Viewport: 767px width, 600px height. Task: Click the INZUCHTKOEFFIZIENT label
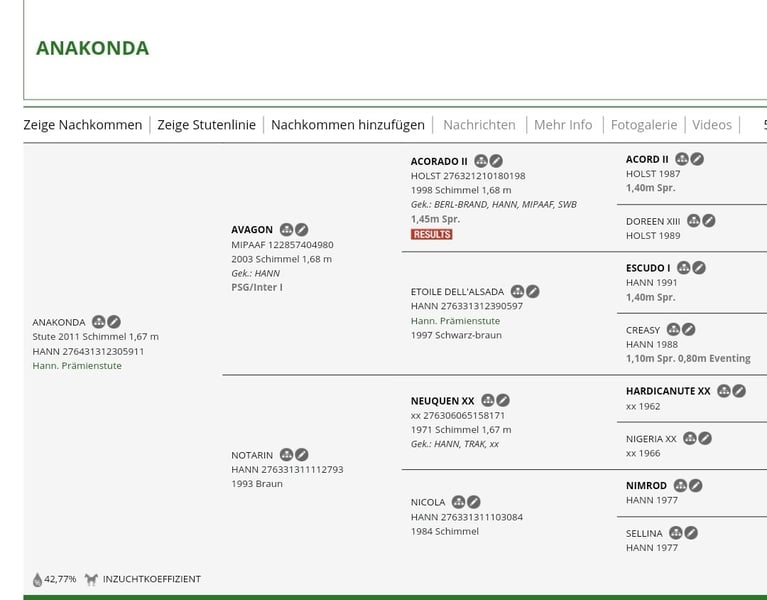click(x=151, y=579)
